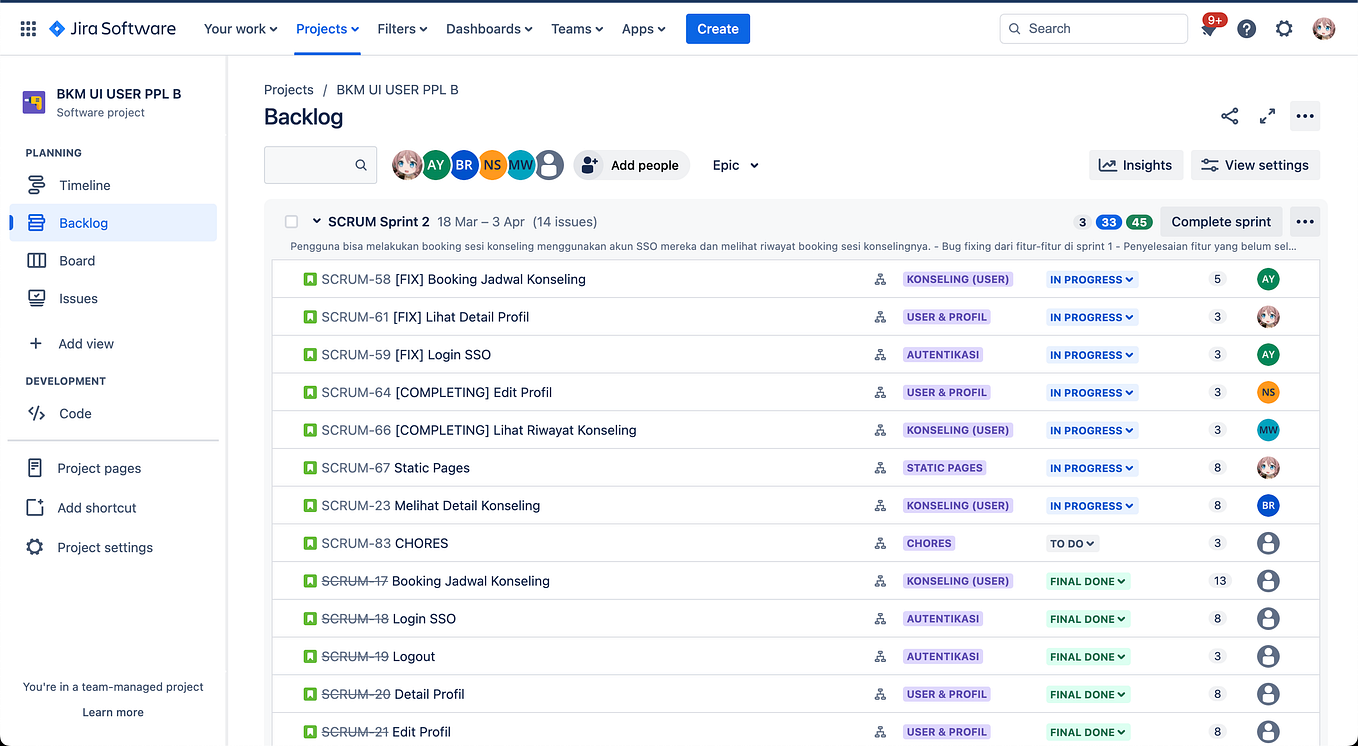Open the Dashboards menu
This screenshot has width=1358, height=746.
point(489,29)
